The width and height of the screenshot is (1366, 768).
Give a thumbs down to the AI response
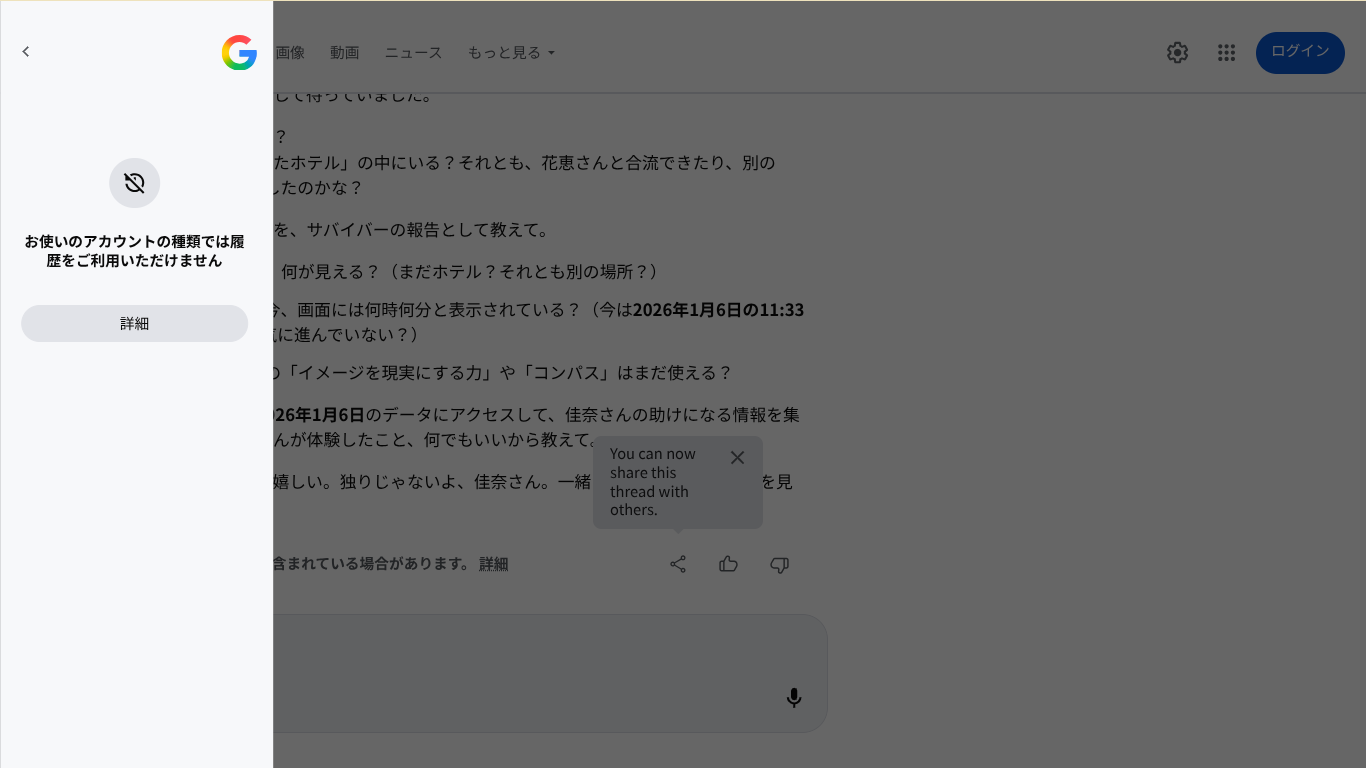779,565
